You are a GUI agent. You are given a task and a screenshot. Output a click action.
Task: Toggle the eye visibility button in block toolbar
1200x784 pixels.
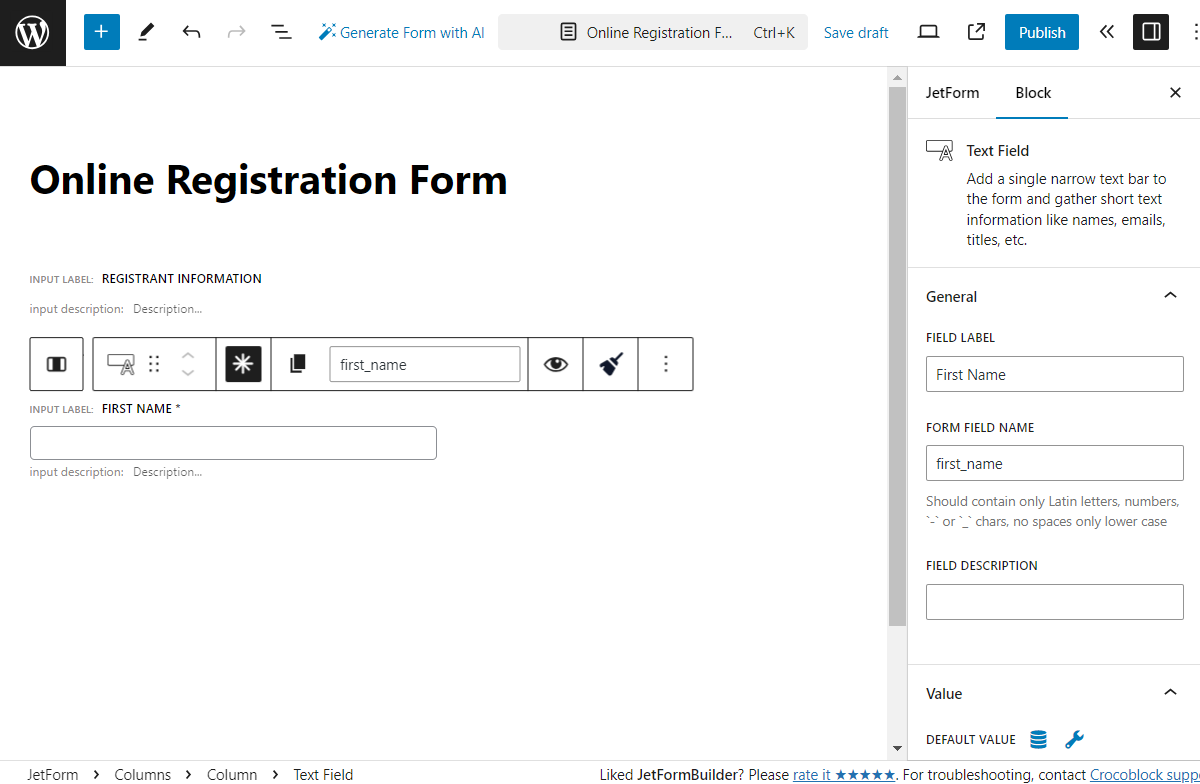tap(555, 364)
